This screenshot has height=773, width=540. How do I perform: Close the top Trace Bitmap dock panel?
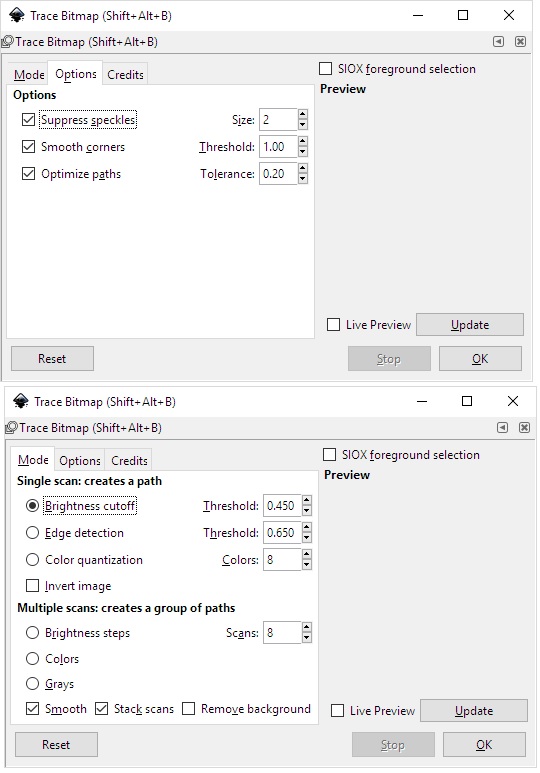click(520, 41)
